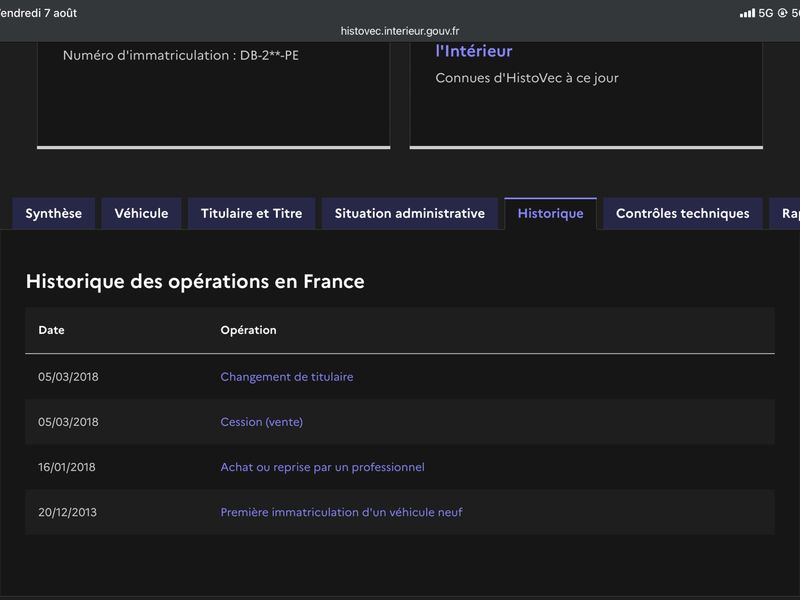This screenshot has width=800, height=600.
Task: Click the Historique des opérations en France heading
Action: tap(195, 281)
